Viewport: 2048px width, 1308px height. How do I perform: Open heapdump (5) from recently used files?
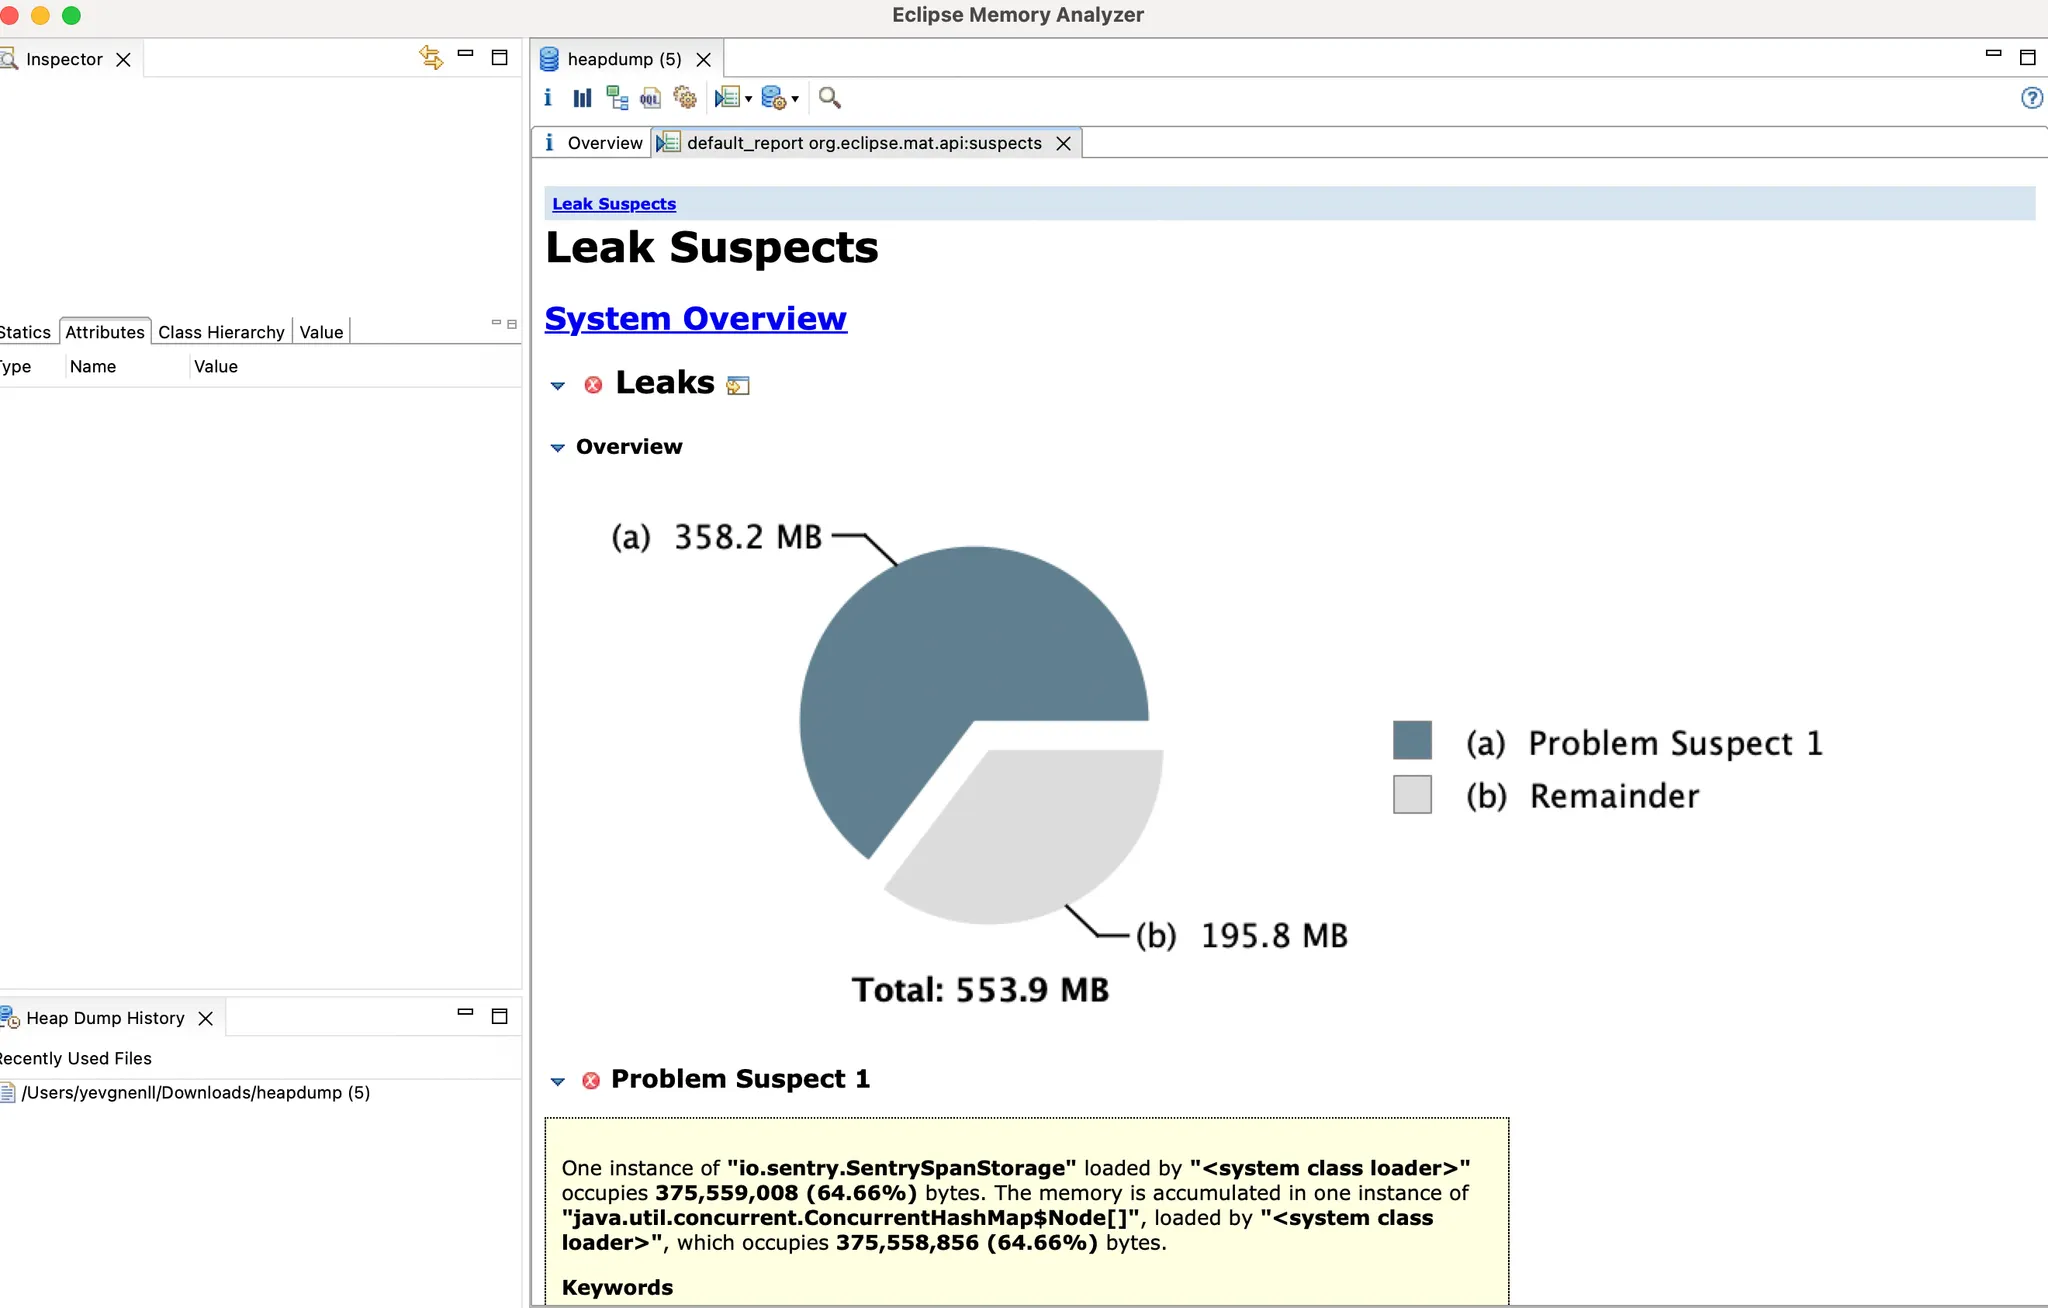click(195, 1093)
